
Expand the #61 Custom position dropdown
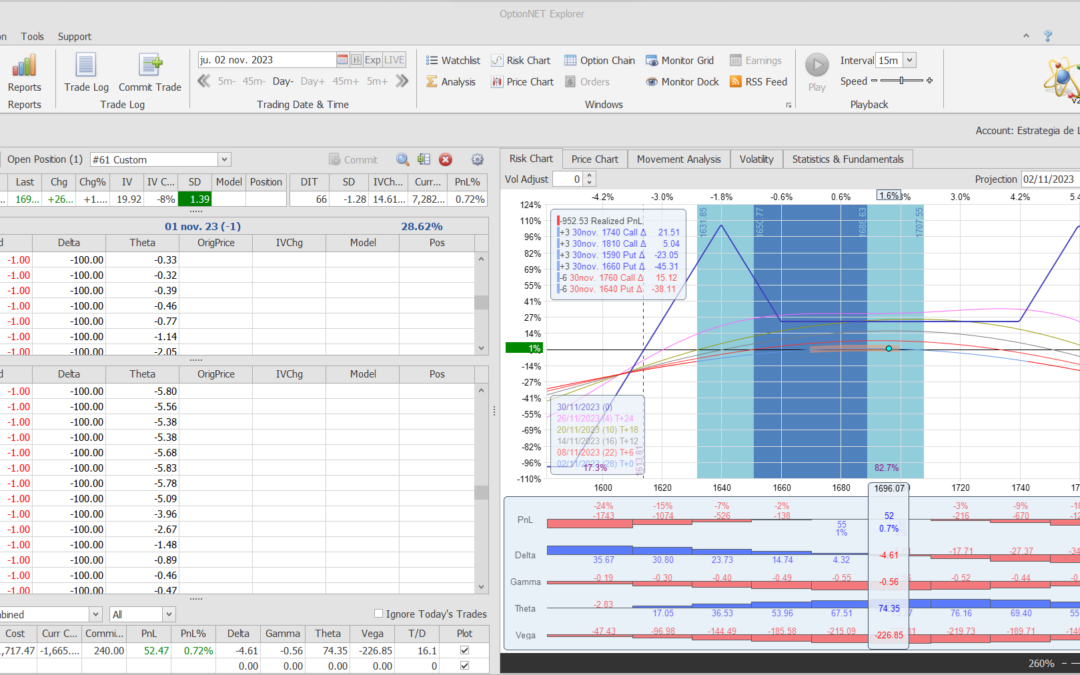224,159
